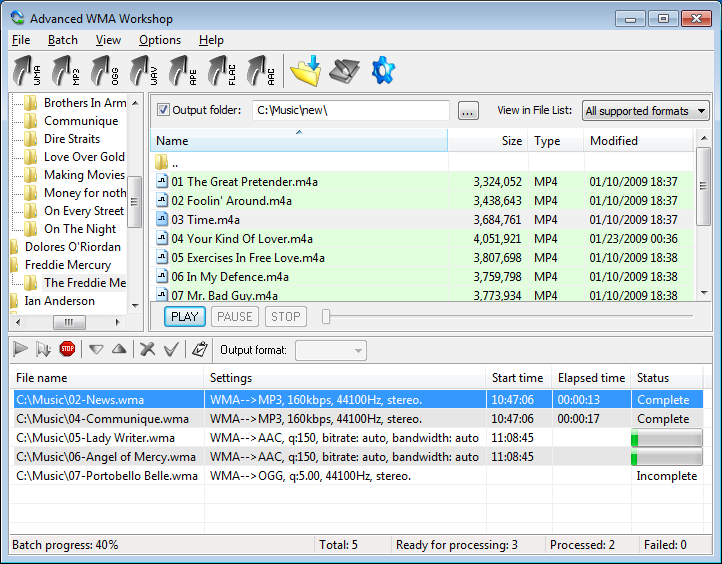Remove the batch item with the X icon

tap(147, 349)
